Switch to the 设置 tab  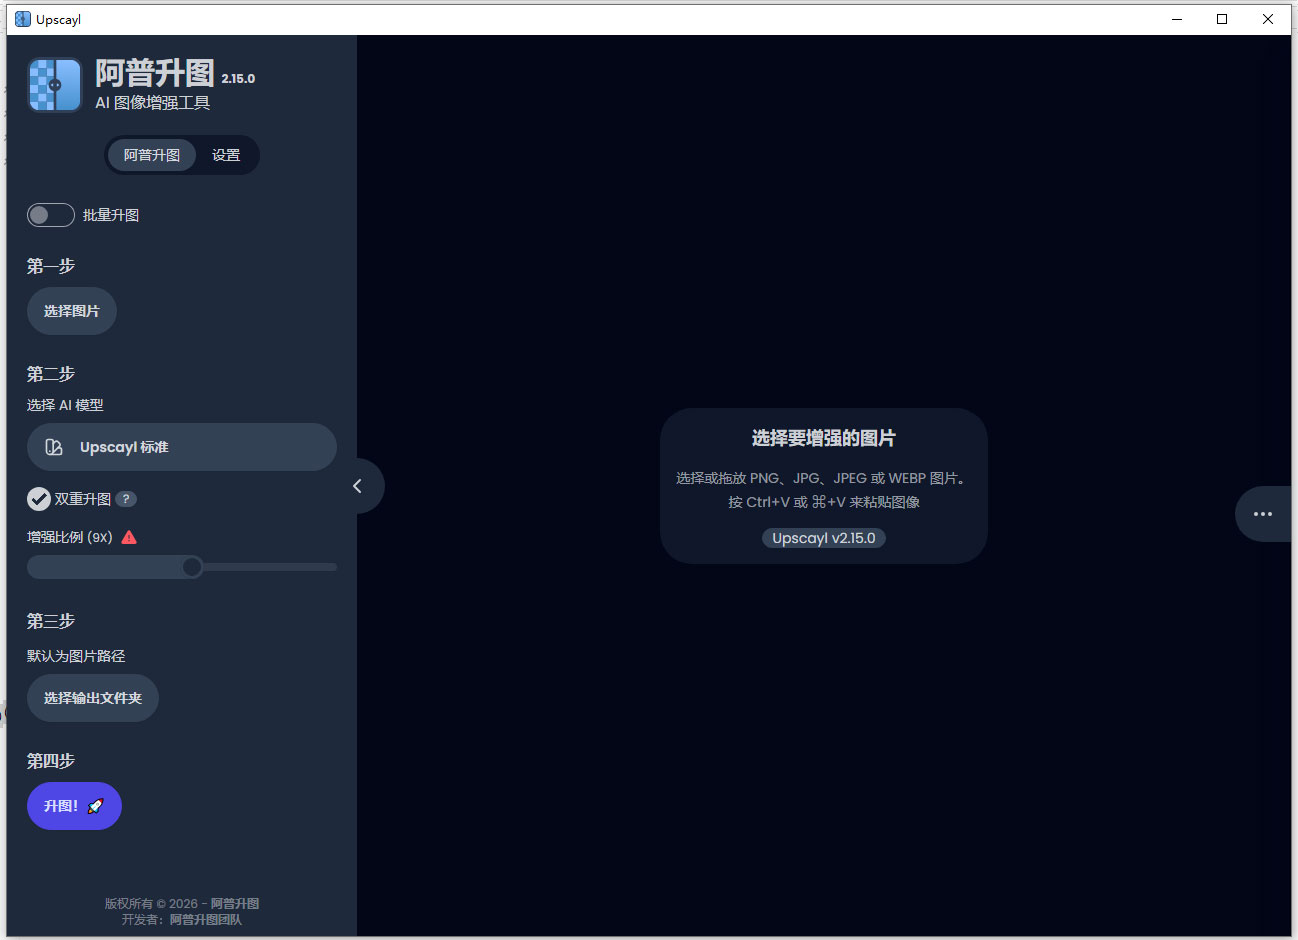pyautogui.click(x=227, y=155)
